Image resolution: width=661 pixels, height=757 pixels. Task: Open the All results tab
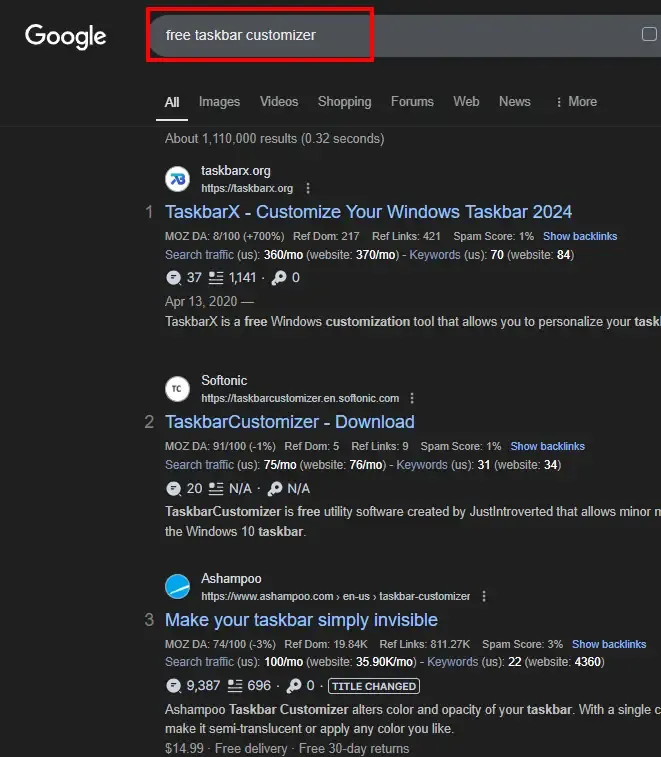[x=172, y=102]
